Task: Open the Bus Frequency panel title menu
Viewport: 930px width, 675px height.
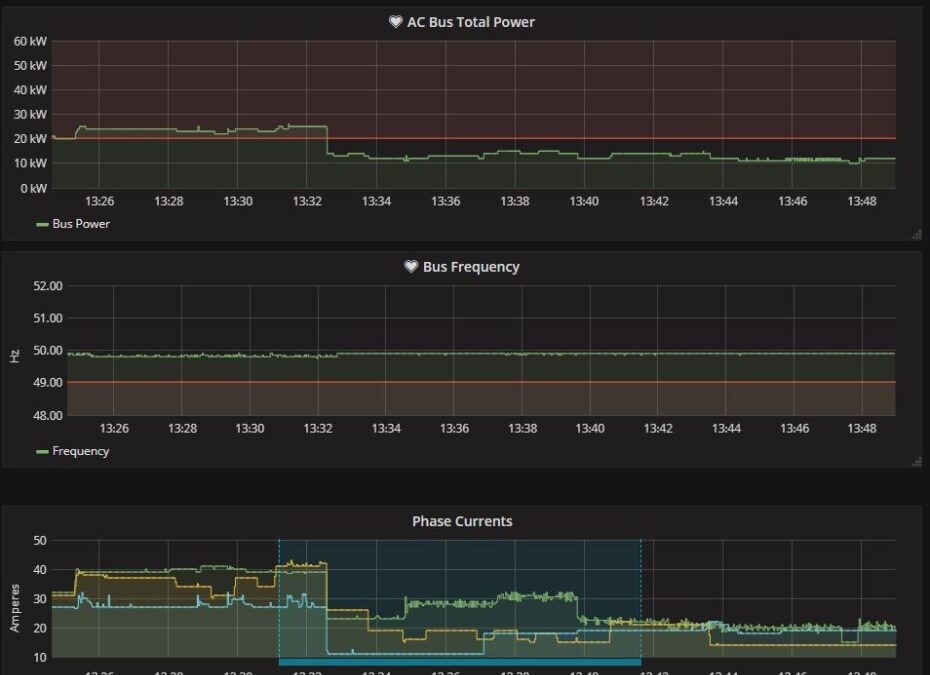Action: tap(471, 267)
